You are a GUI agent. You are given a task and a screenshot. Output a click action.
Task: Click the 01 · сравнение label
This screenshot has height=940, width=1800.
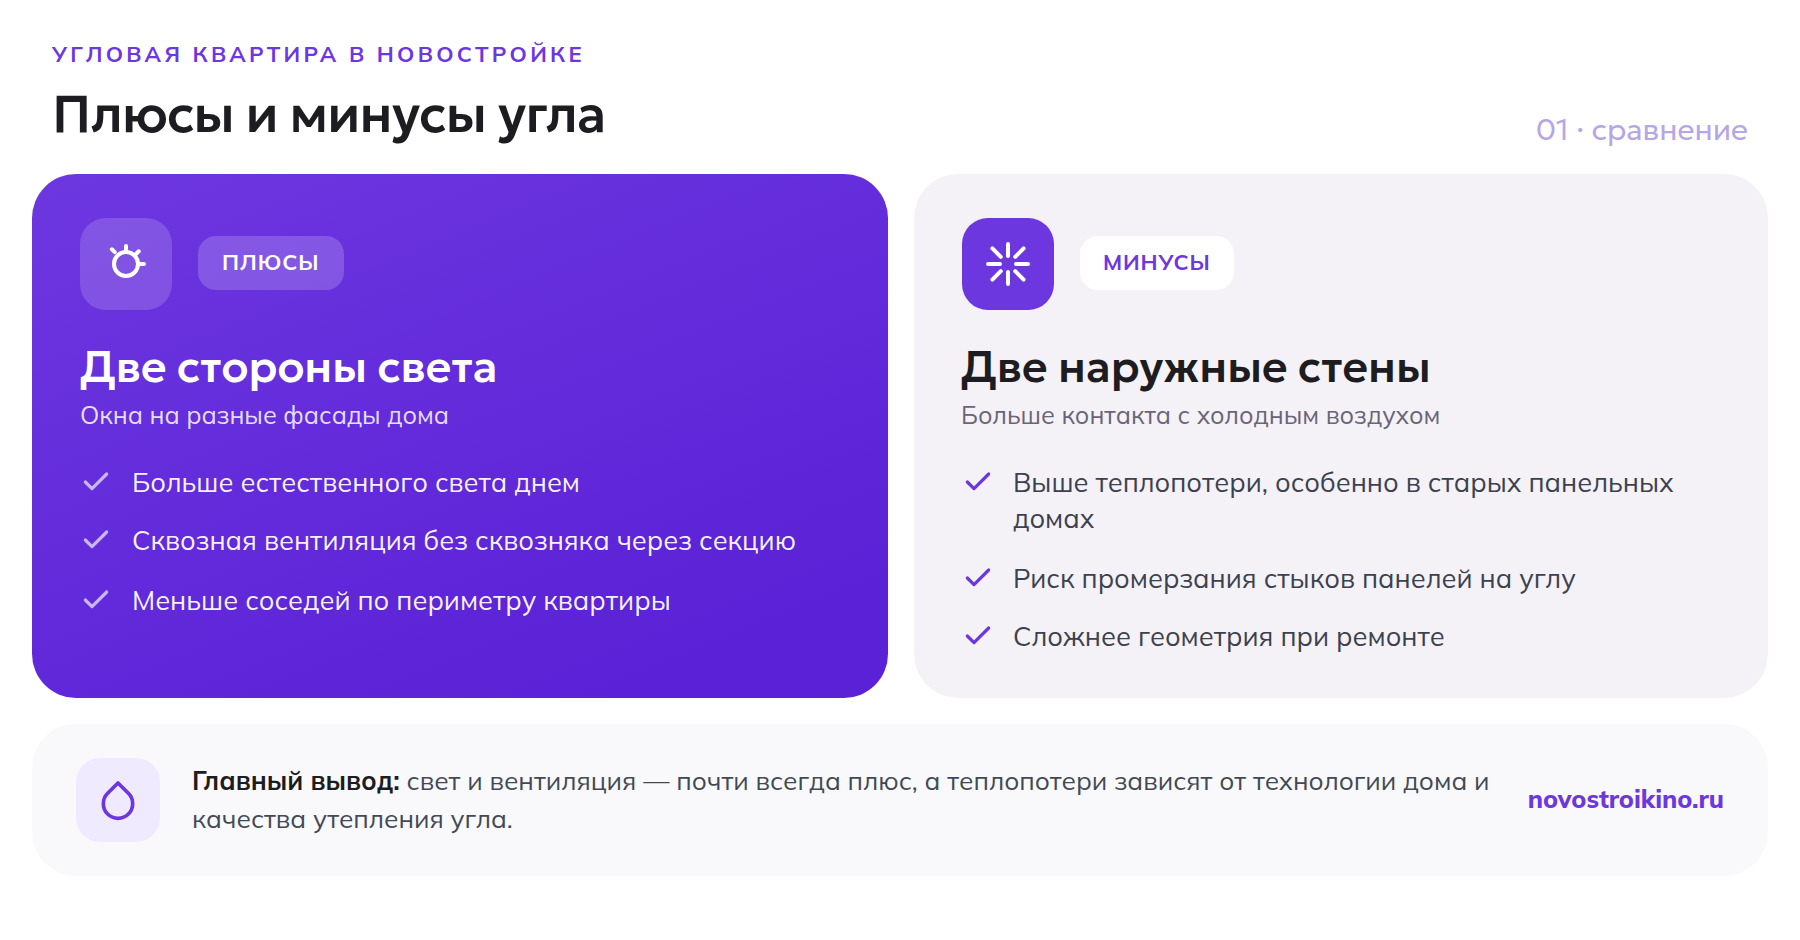point(1641,130)
